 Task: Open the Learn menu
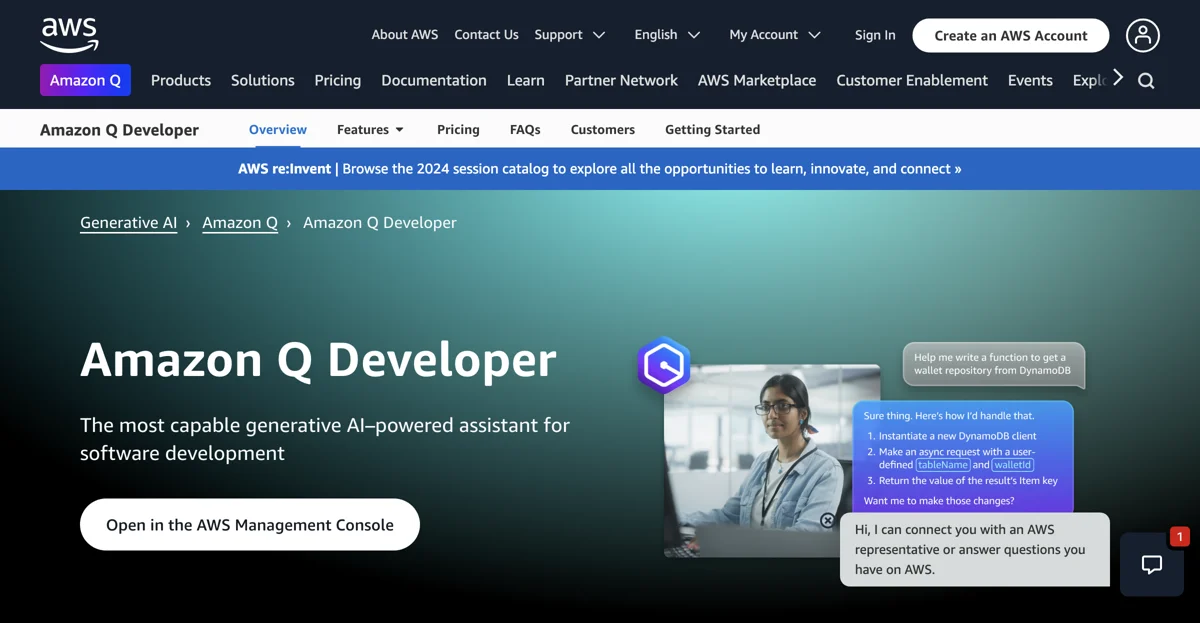(x=526, y=80)
